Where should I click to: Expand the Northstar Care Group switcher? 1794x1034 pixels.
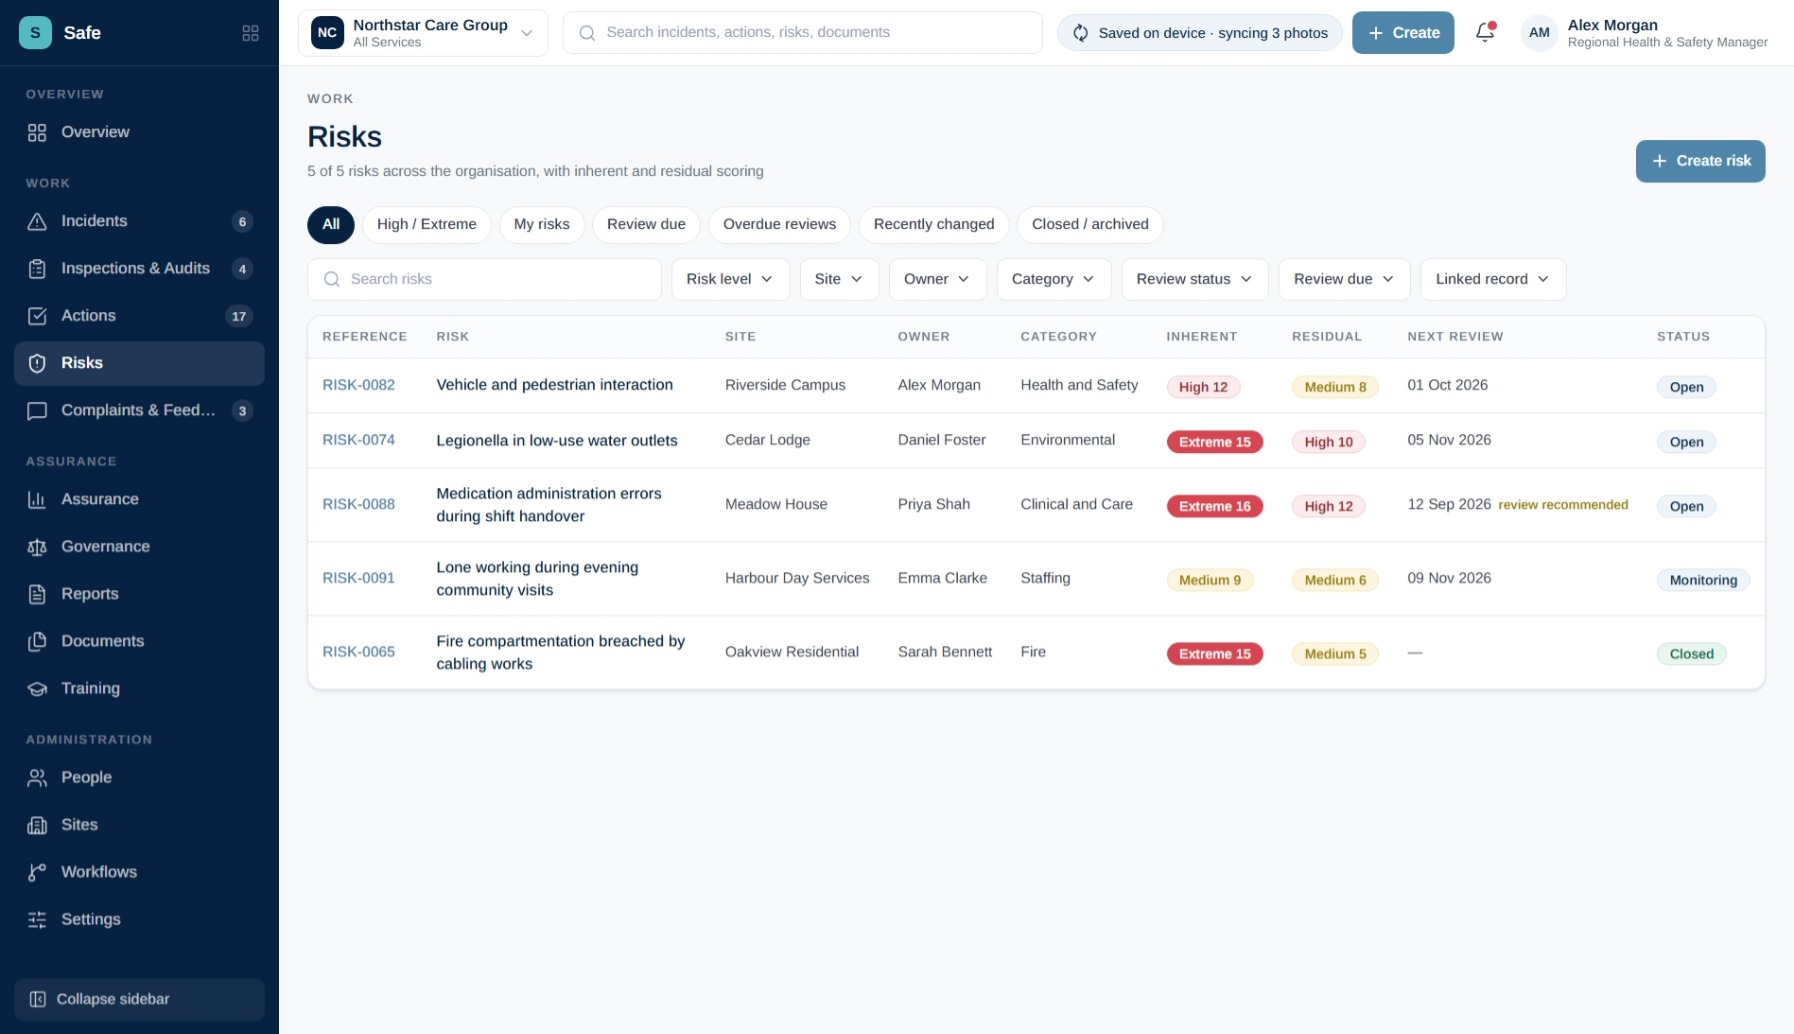423,33
